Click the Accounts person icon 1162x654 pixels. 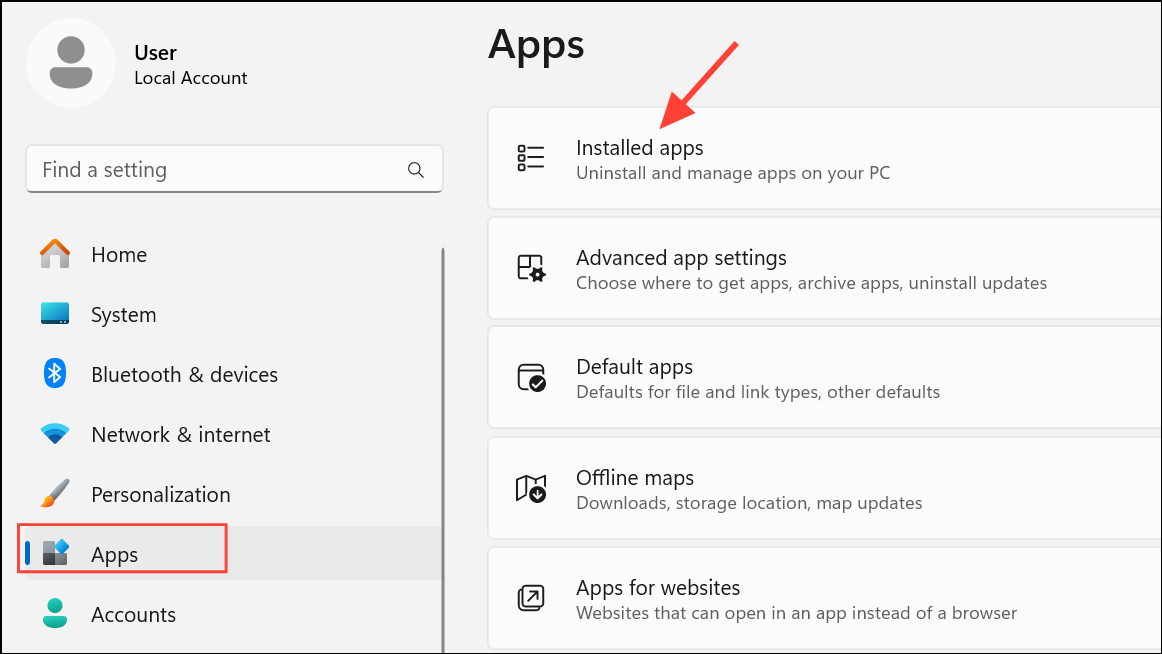55,613
